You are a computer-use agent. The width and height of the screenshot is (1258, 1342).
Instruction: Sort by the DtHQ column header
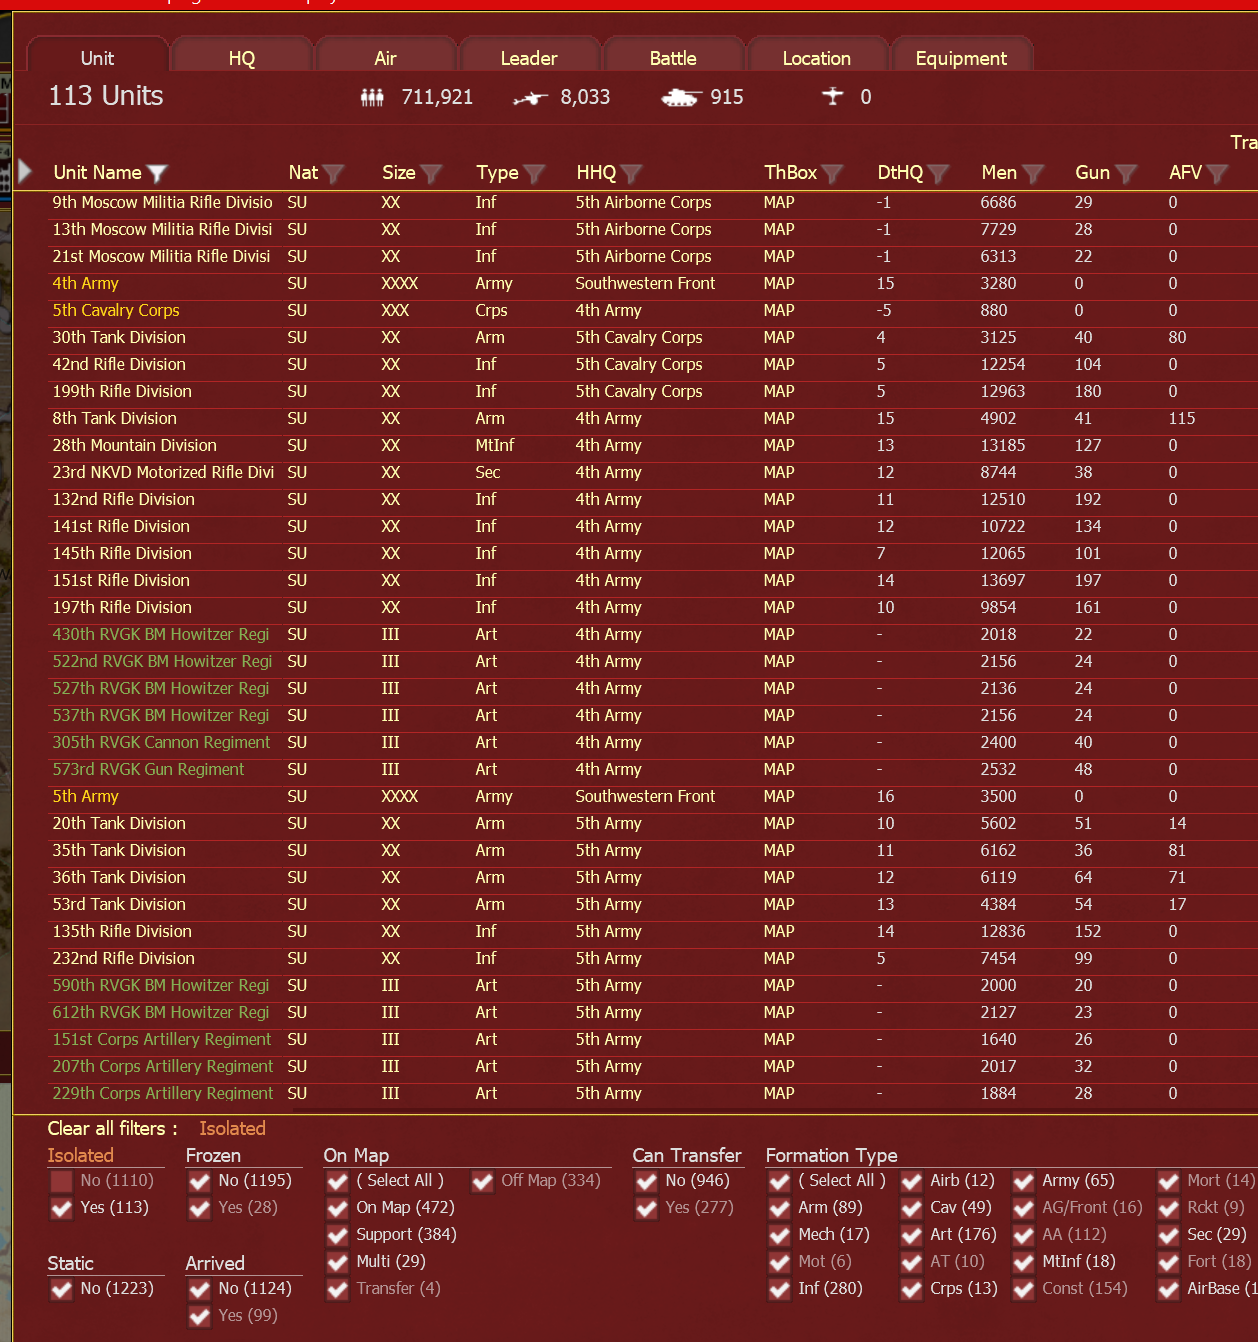pos(900,172)
